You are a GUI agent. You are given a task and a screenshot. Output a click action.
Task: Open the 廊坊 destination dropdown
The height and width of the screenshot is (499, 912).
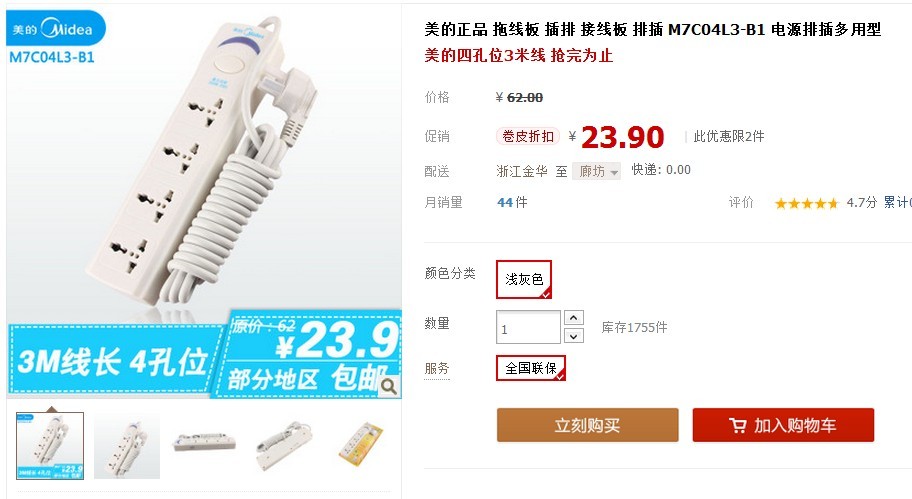tap(596, 171)
